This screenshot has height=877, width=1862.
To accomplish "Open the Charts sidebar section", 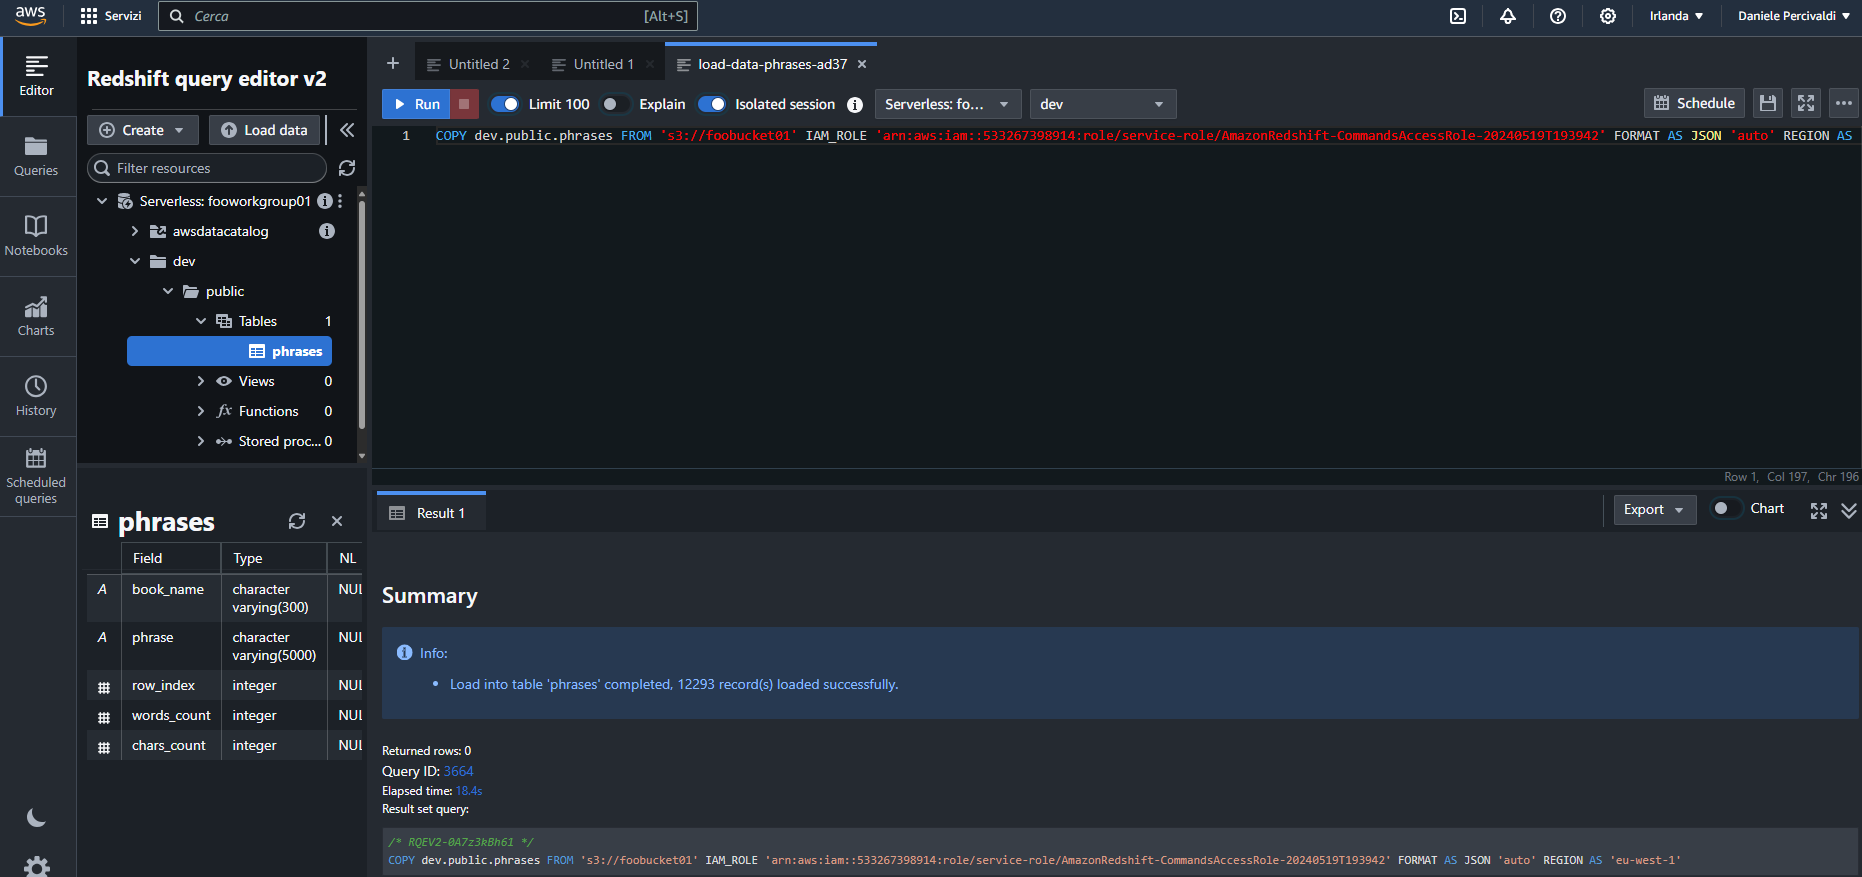I will click(x=37, y=317).
